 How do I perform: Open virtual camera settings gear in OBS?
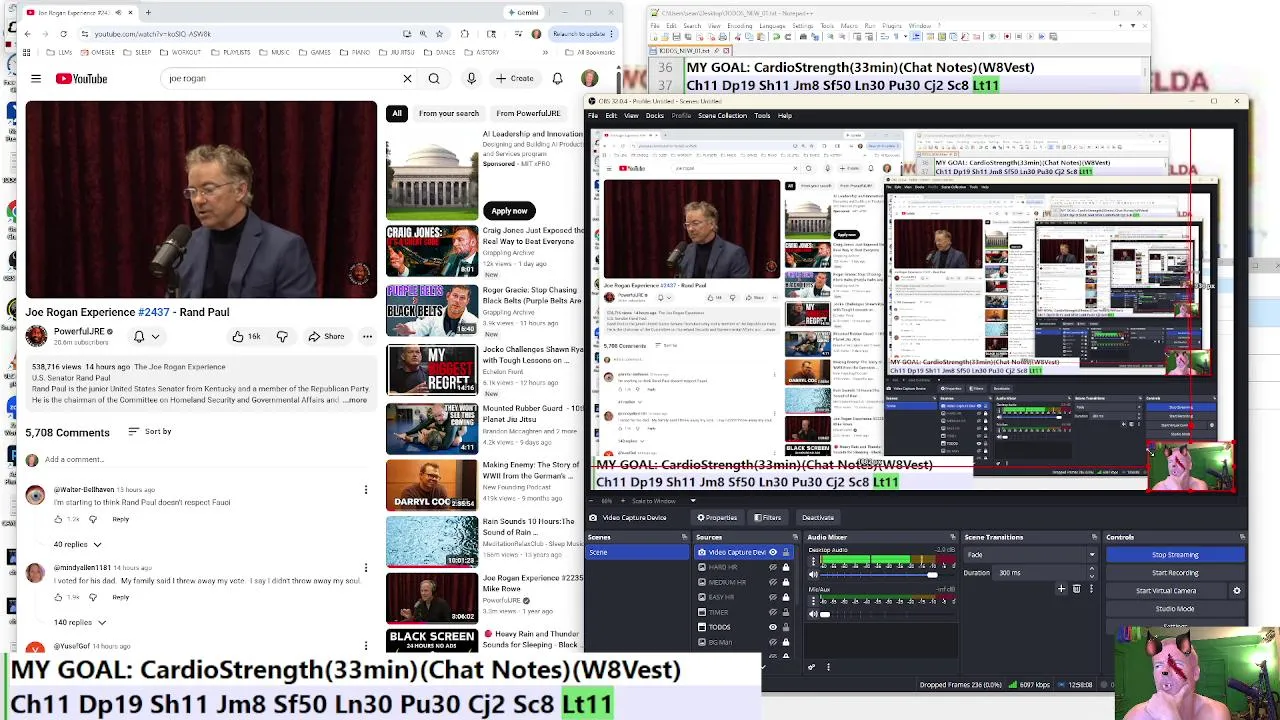coord(1237,590)
